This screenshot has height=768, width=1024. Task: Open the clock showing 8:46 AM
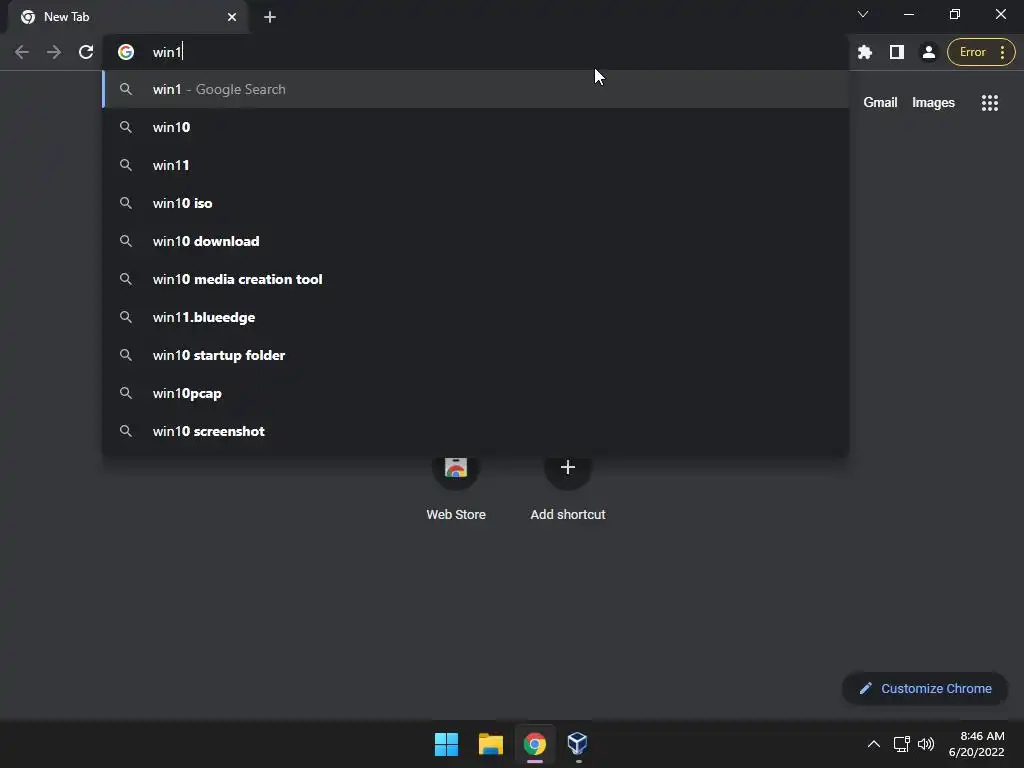click(x=976, y=744)
